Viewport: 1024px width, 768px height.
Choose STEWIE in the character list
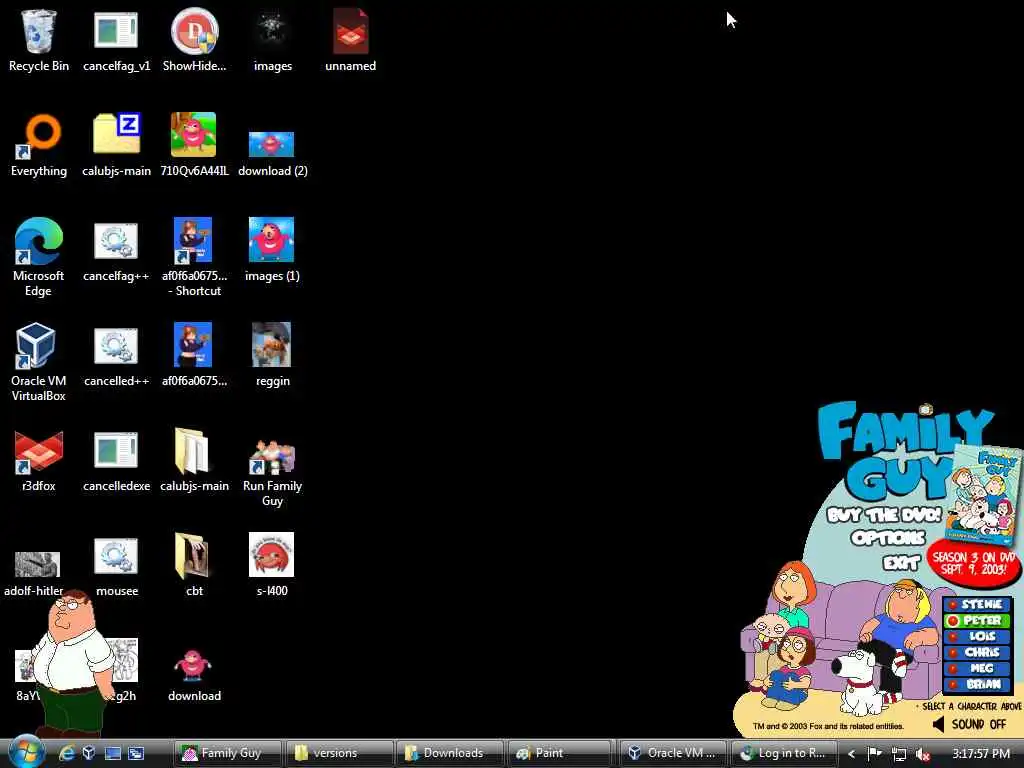point(977,604)
